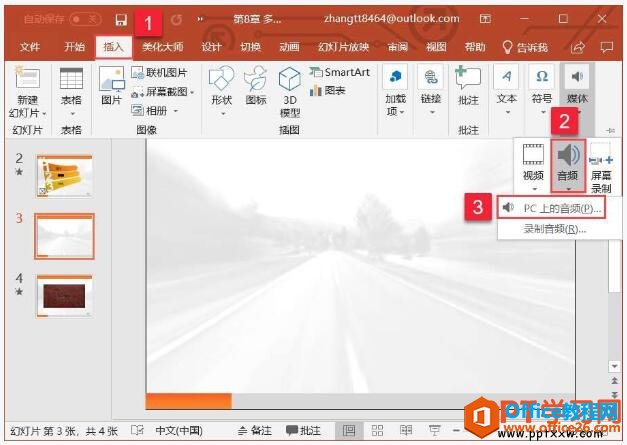The image size is (627, 445).
Task: Switch to Normal view icon in status bar
Action: (x=349, y=431)
